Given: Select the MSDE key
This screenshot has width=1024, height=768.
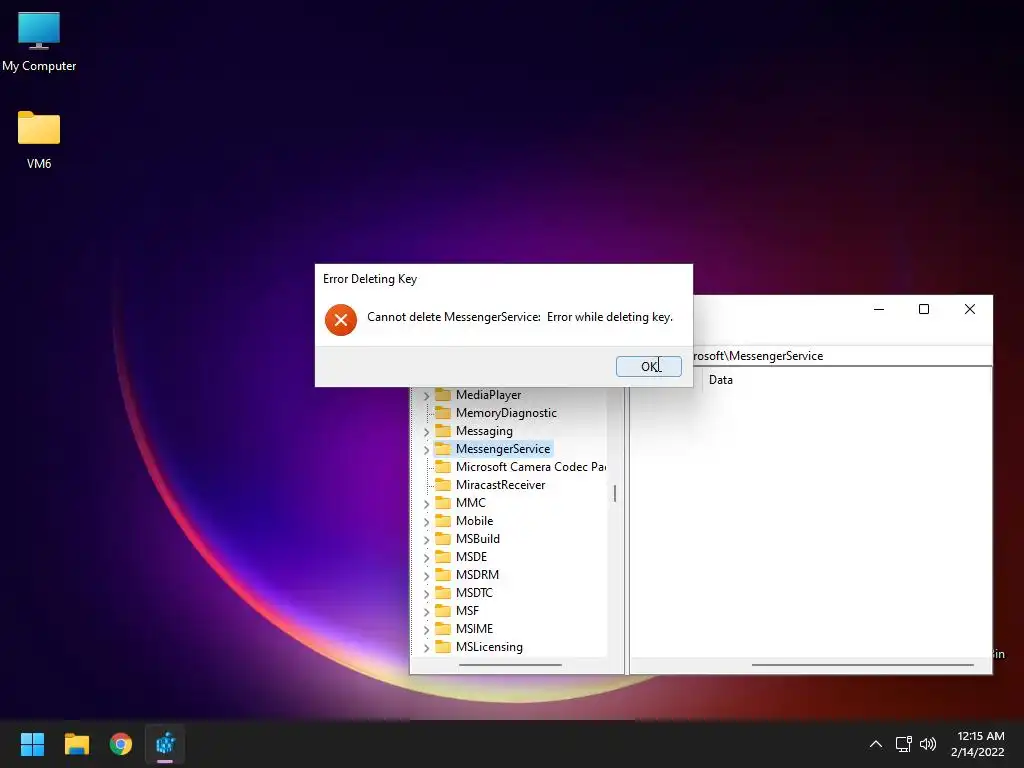Looking at the screenshot, I should coord(471,556).
